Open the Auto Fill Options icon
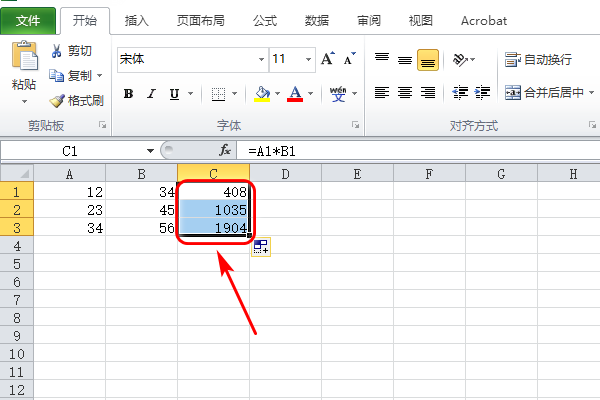Screen dimensions: 600x400 click(x=261, y=247)
